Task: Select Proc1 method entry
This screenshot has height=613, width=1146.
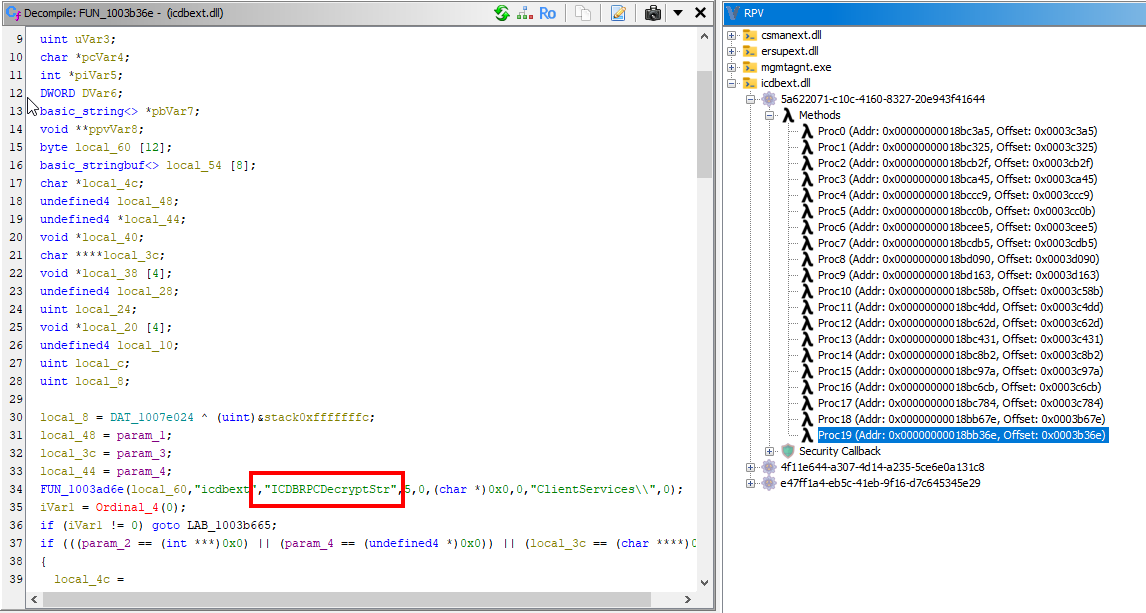Action: point(957,148)
